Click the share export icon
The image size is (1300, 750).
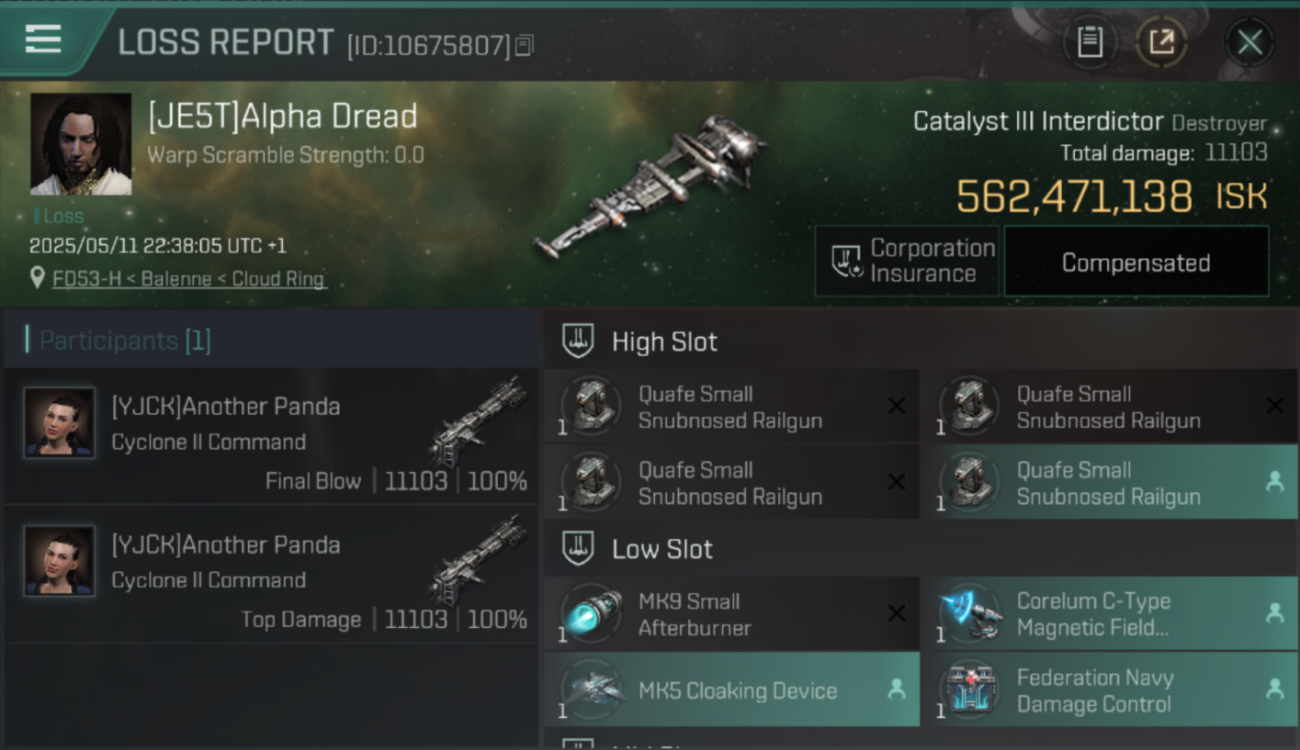[x=1161, y=42]
